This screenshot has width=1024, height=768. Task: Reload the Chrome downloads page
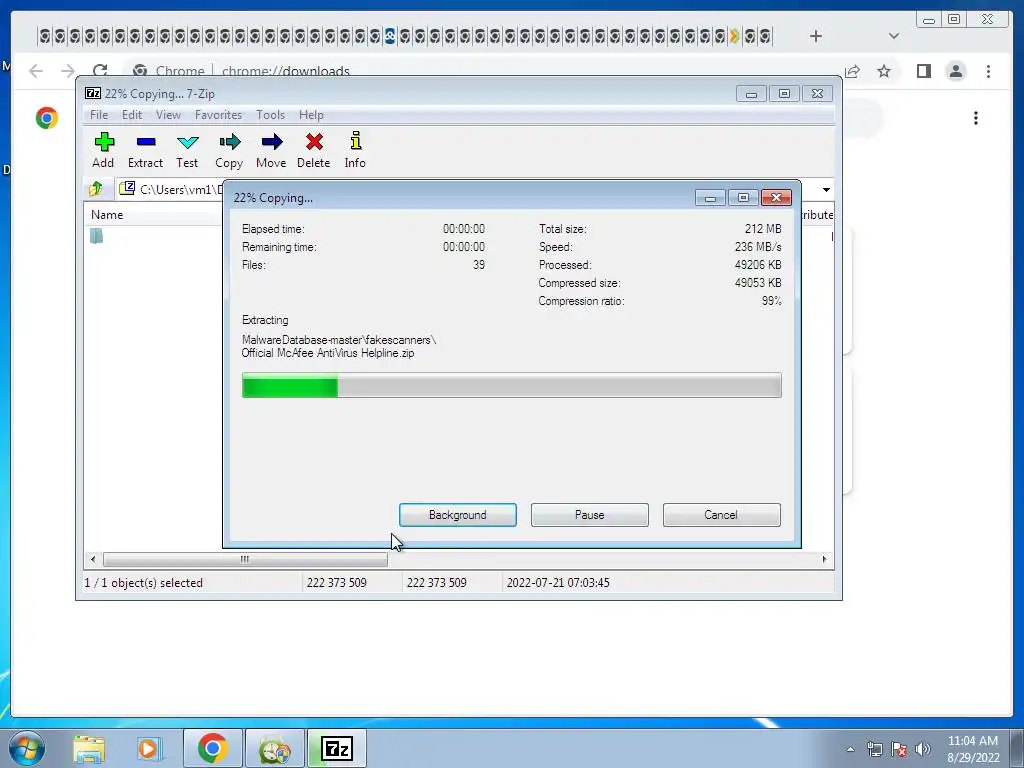click(100, 71)
